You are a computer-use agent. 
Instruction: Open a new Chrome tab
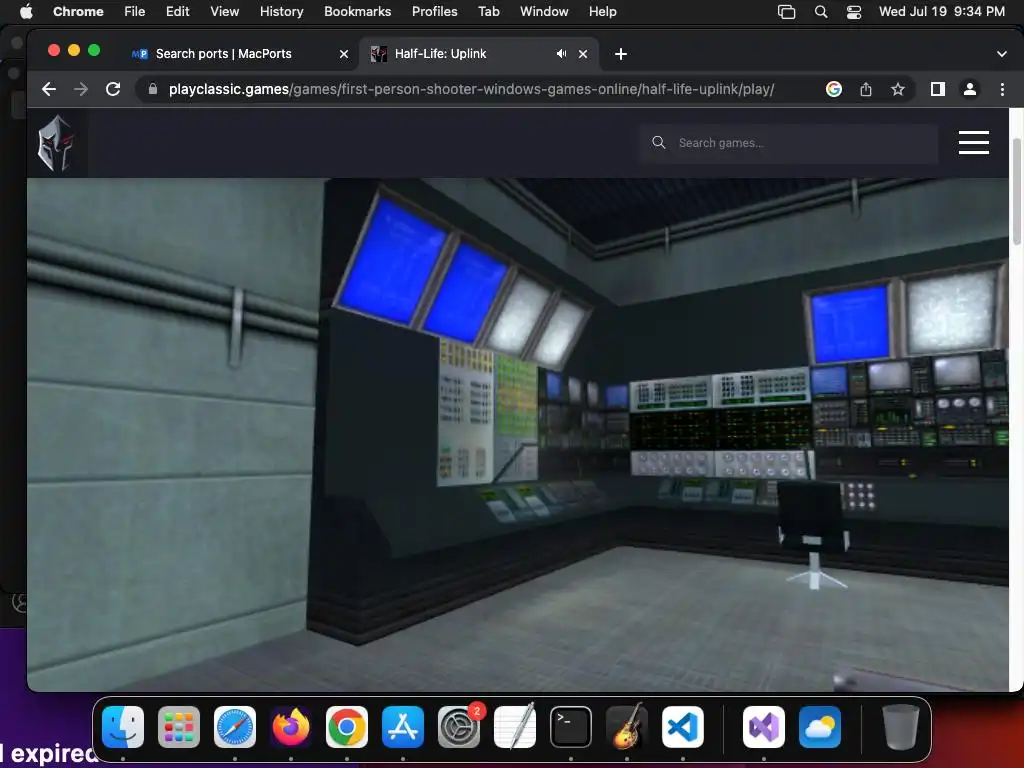point(620,54)
